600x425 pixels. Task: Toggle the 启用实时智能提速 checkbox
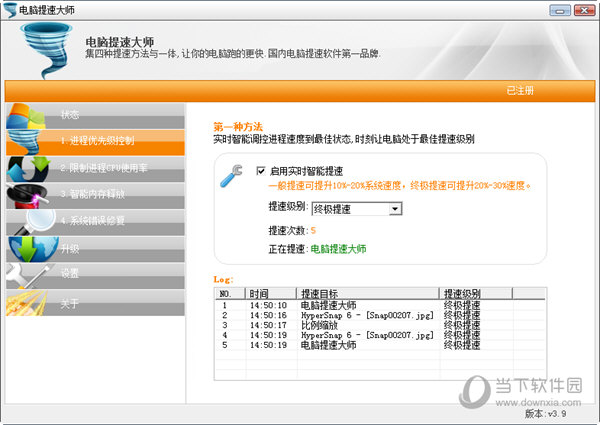(261, 171)
